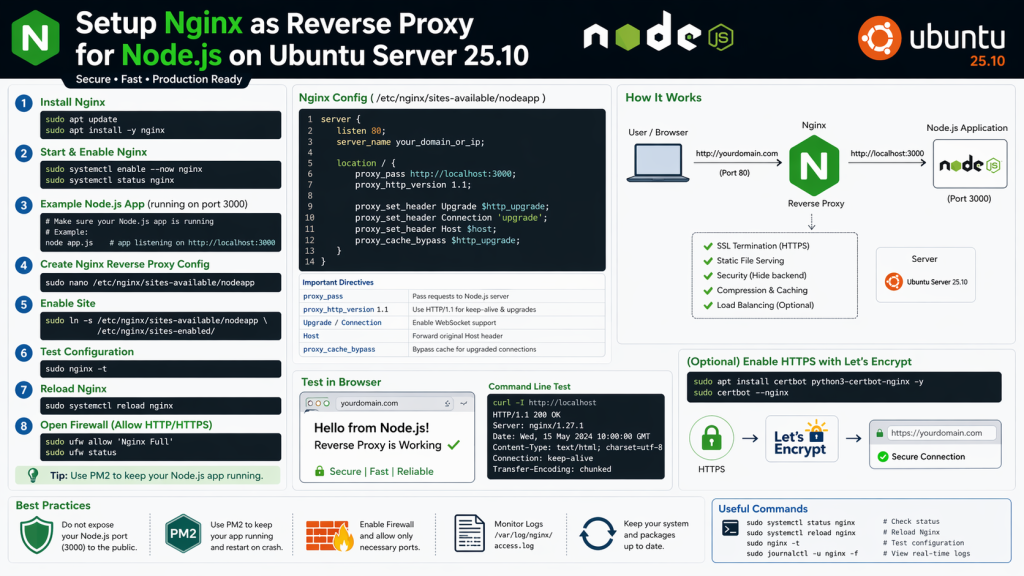1024x576 pixels.
Task: Click the SSL Termination (HTTPS) checkmark
Action: pyautogui.click(x=706, y=246)
